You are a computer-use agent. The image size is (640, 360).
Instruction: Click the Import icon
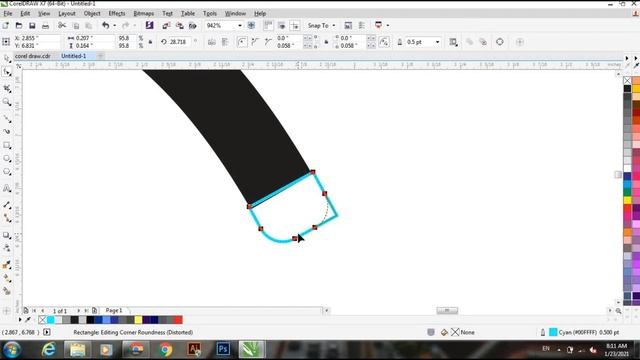click(166, 26)
